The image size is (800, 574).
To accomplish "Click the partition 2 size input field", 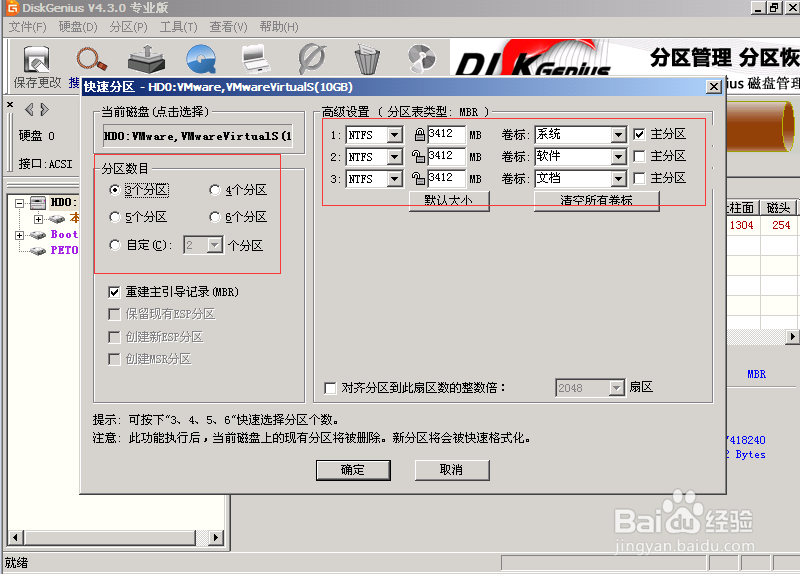I will click(446, 157).
